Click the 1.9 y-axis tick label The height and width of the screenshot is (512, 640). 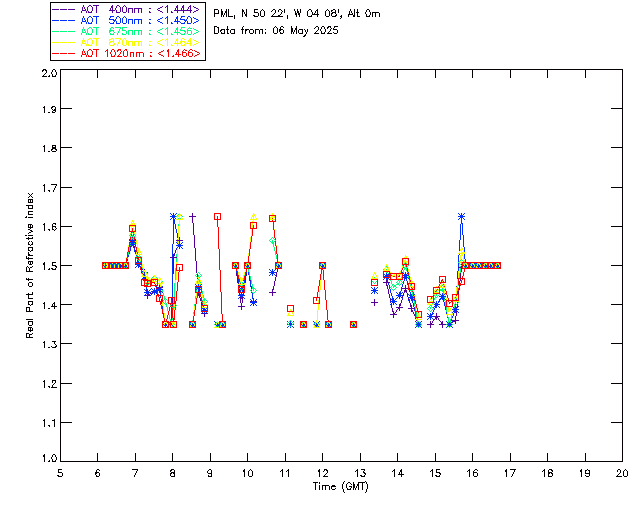49,109
